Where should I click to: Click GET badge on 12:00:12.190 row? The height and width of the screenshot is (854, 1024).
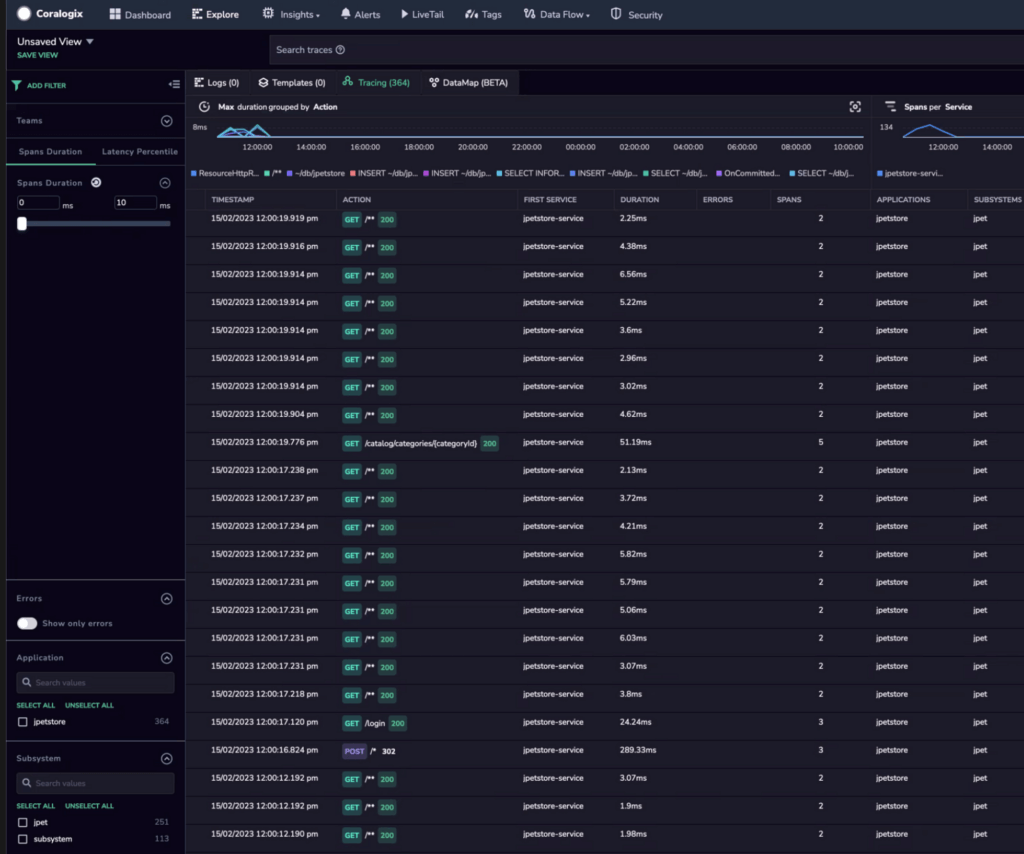352,835
